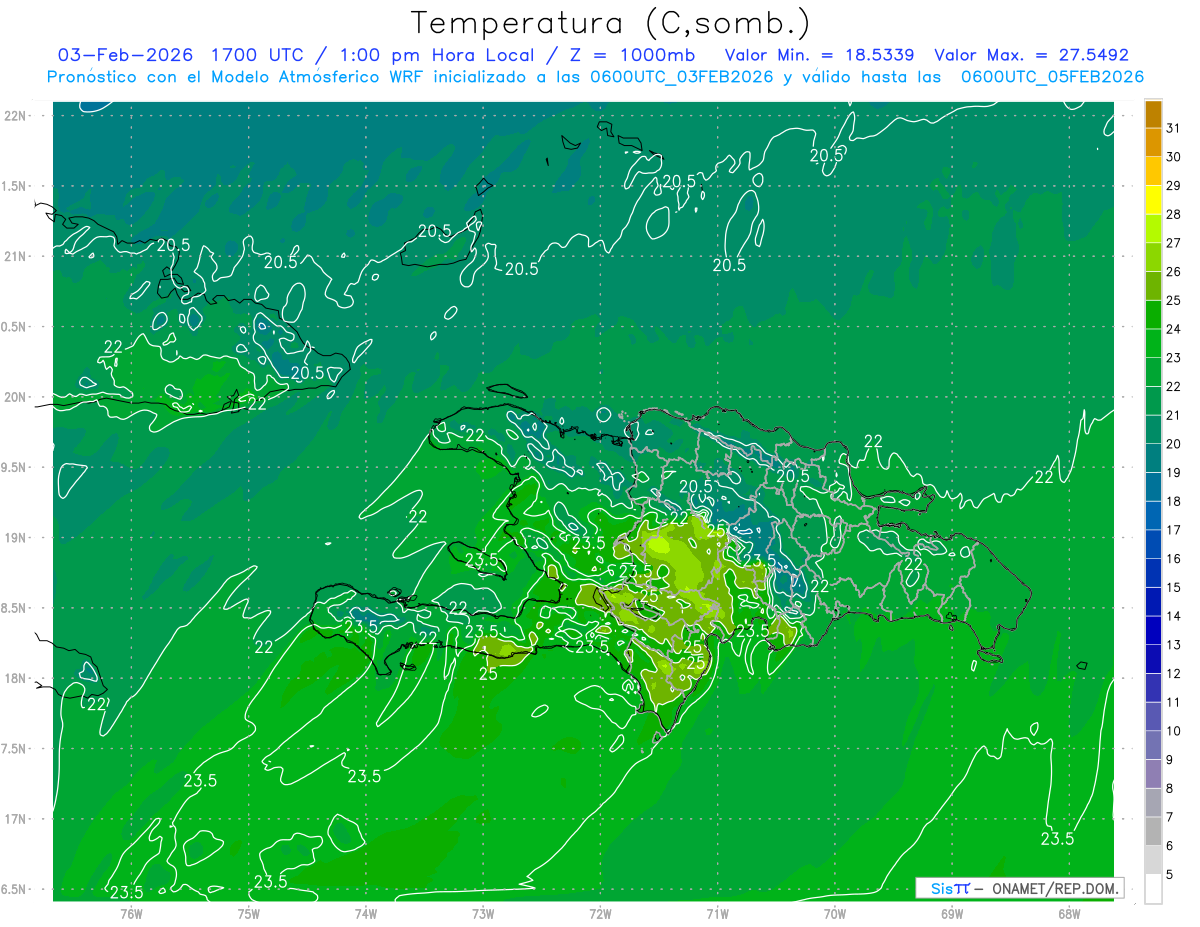
Task: Select the '03-Feb-2026' date text
Action: coord(126,55)
